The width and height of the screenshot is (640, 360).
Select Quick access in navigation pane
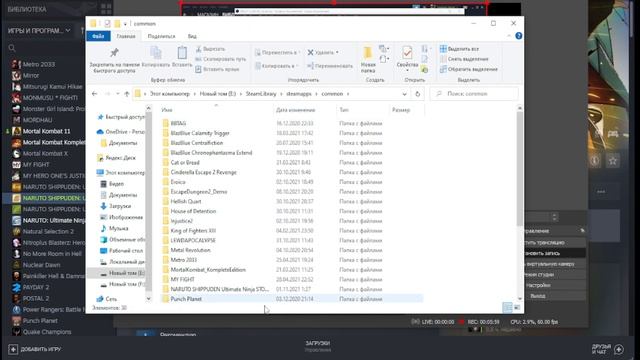click(121, 117)
